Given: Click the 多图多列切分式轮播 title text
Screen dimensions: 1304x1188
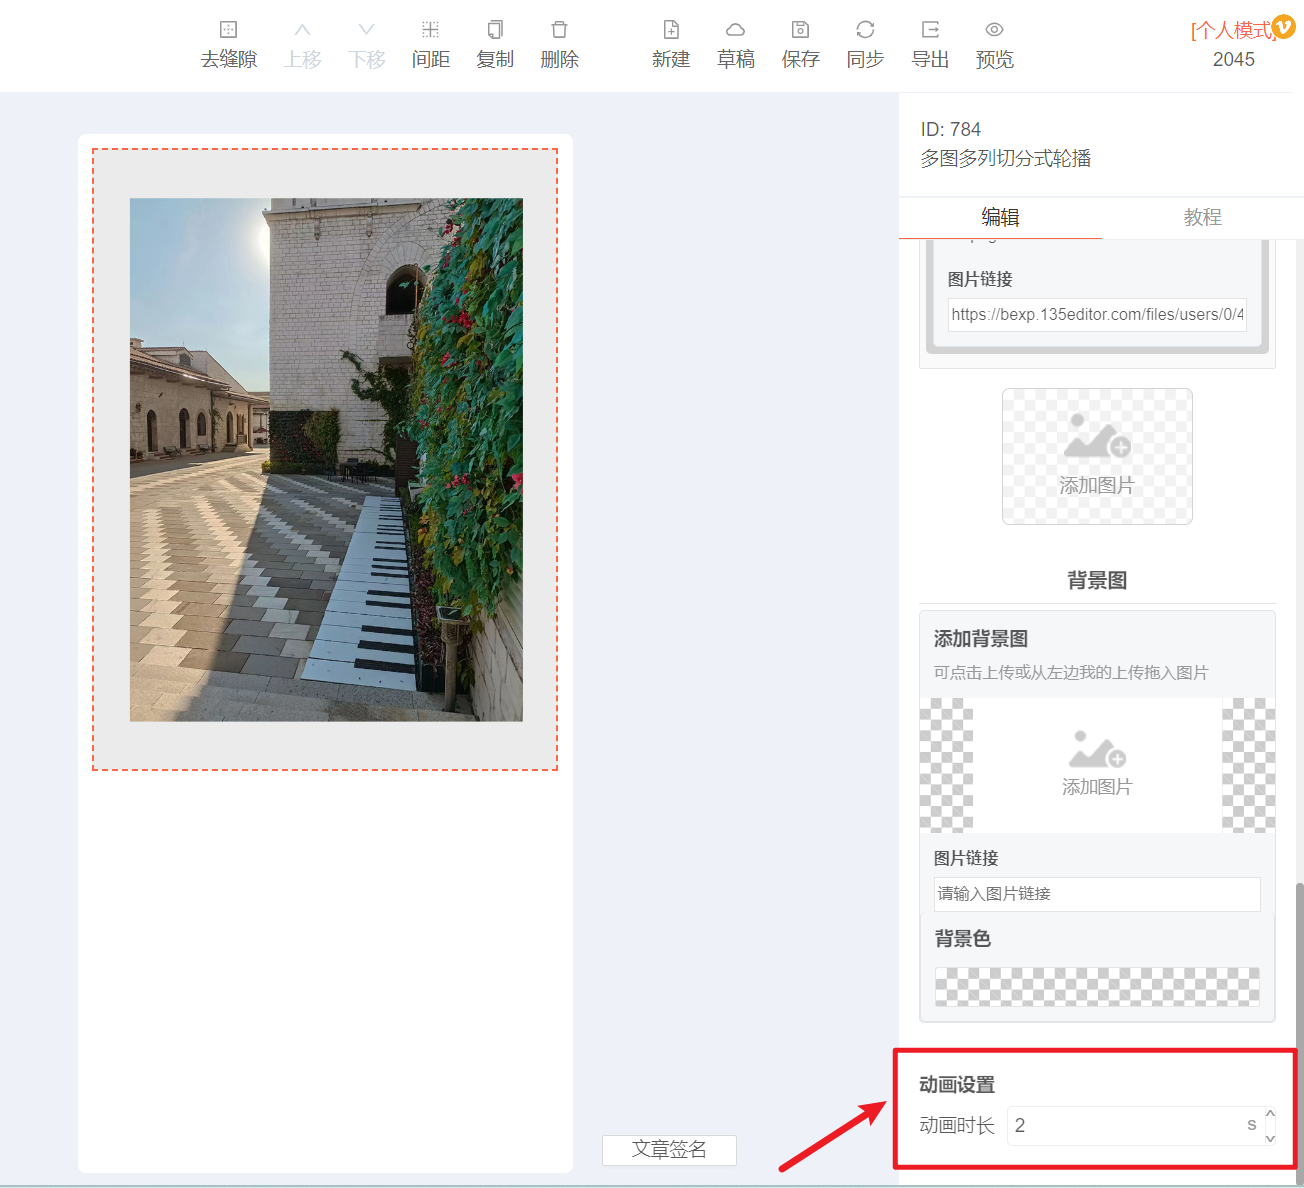Looking at the screenshot, I should (x=1005, y=158).
